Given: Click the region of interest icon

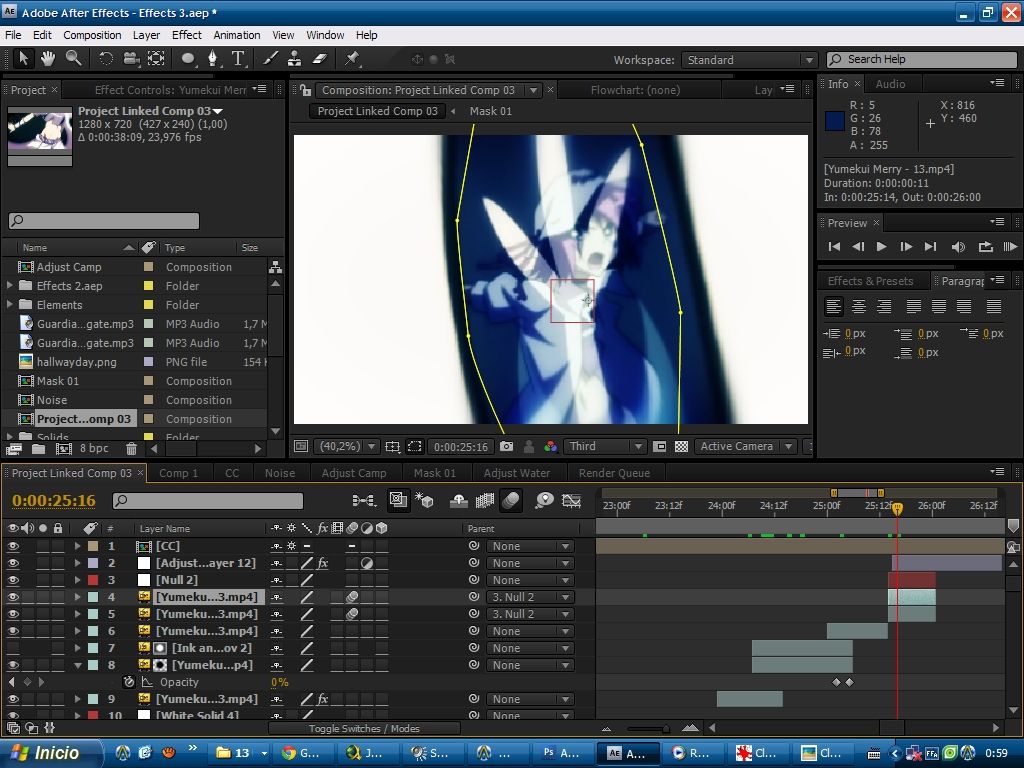Looking at the screenshot, I should pyautogui.click(x=415, y=446).
